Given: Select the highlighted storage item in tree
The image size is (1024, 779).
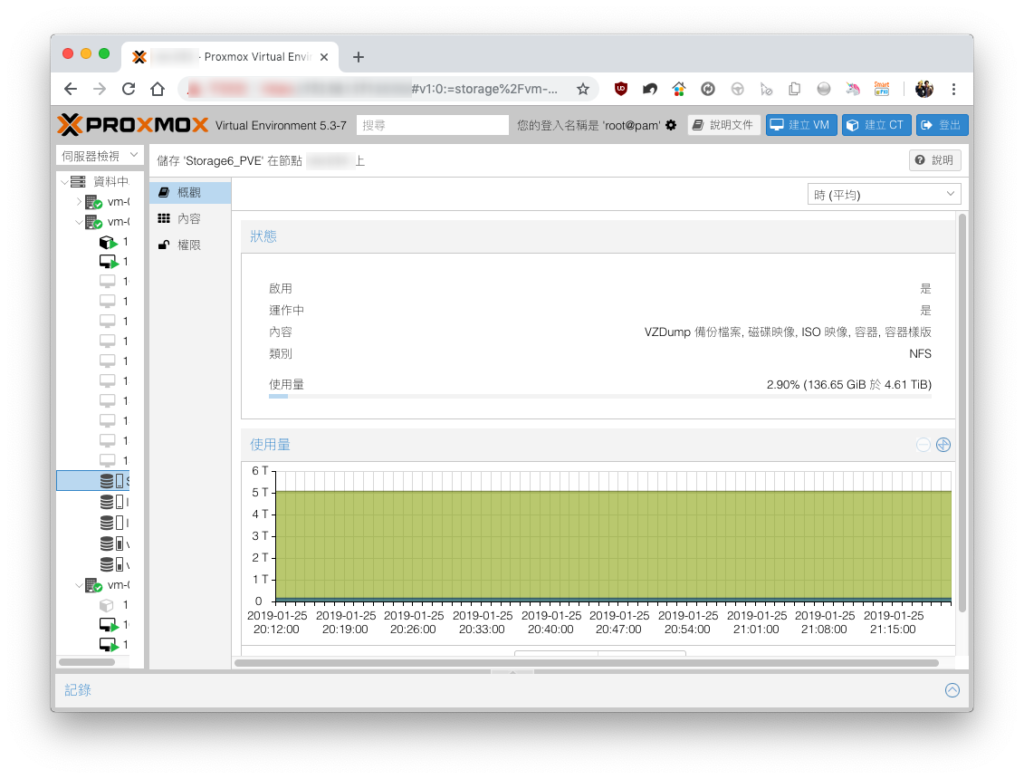Looking at the screenshot, I should click(93, 481).
